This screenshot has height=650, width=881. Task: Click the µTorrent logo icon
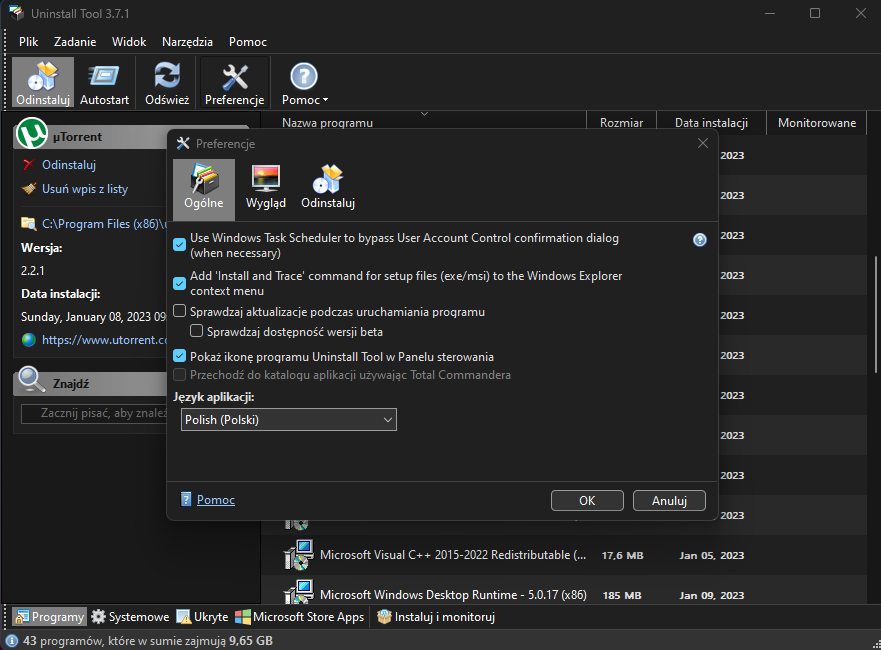click(x=32, y=133)
